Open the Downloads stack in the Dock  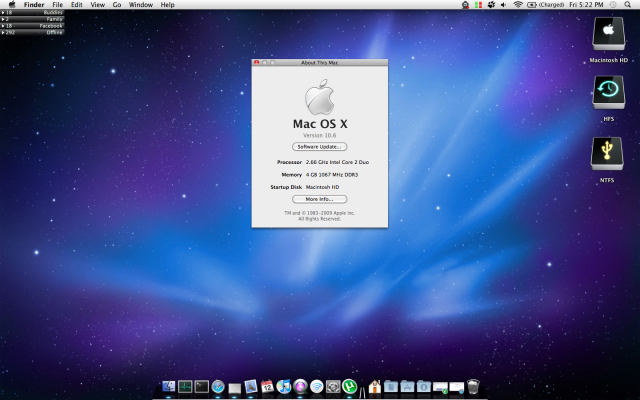tap(424, 387)
